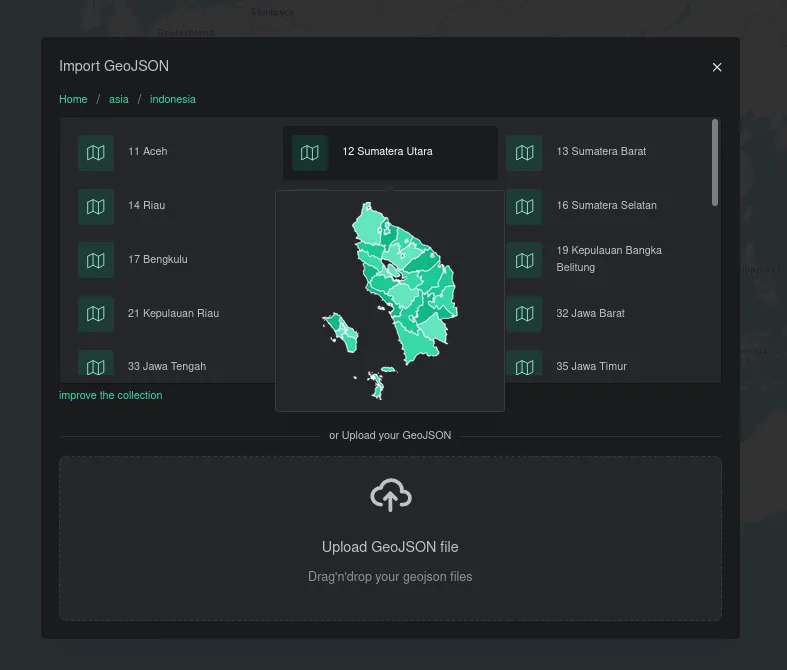Click the province list scrollbar
Viewport: 787px width, 670px height.
pos(715,162)
